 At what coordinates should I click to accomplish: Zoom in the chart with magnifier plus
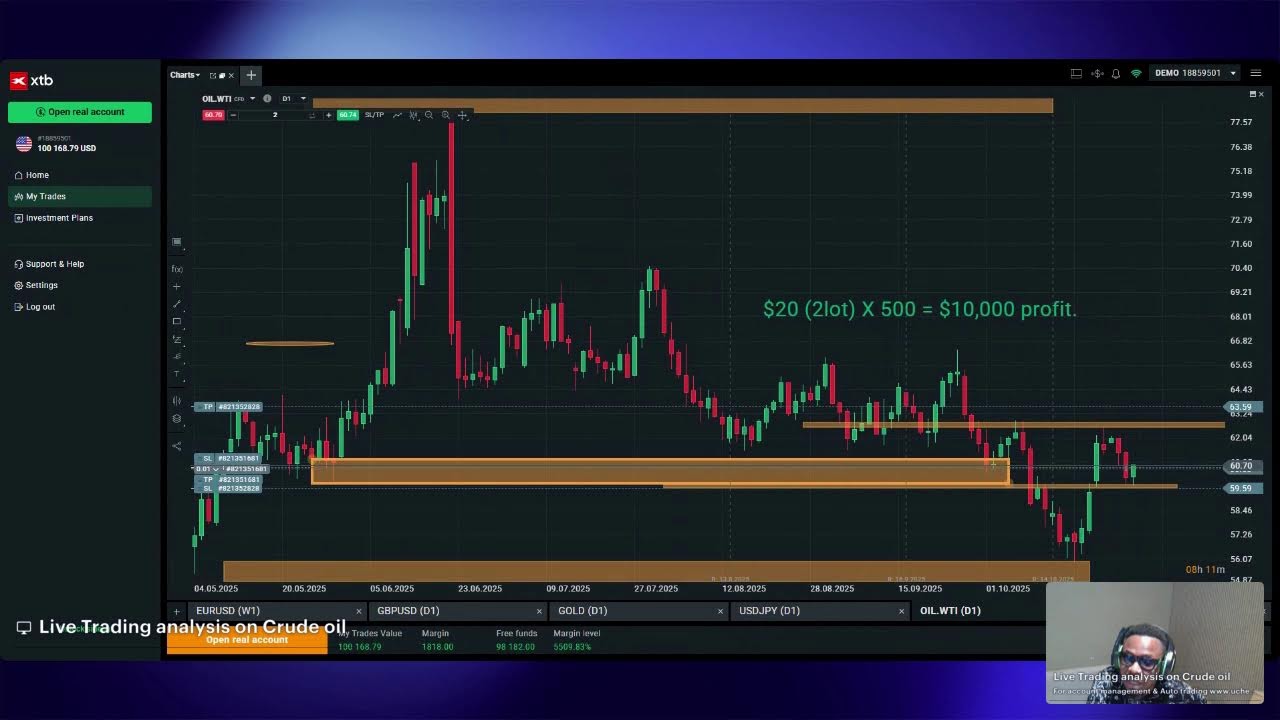pos(445,115)
